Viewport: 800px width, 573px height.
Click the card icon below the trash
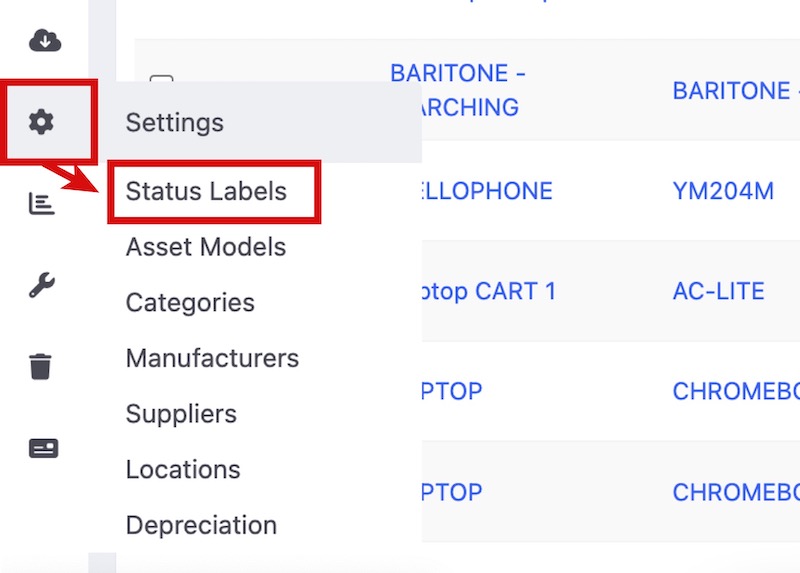pos(43,448)
